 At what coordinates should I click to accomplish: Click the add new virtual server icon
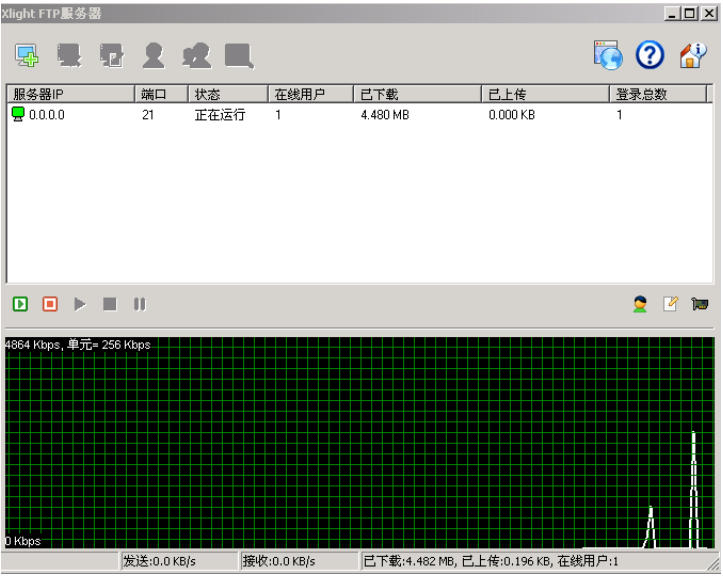pyautogui.click(x=27, y=56)
